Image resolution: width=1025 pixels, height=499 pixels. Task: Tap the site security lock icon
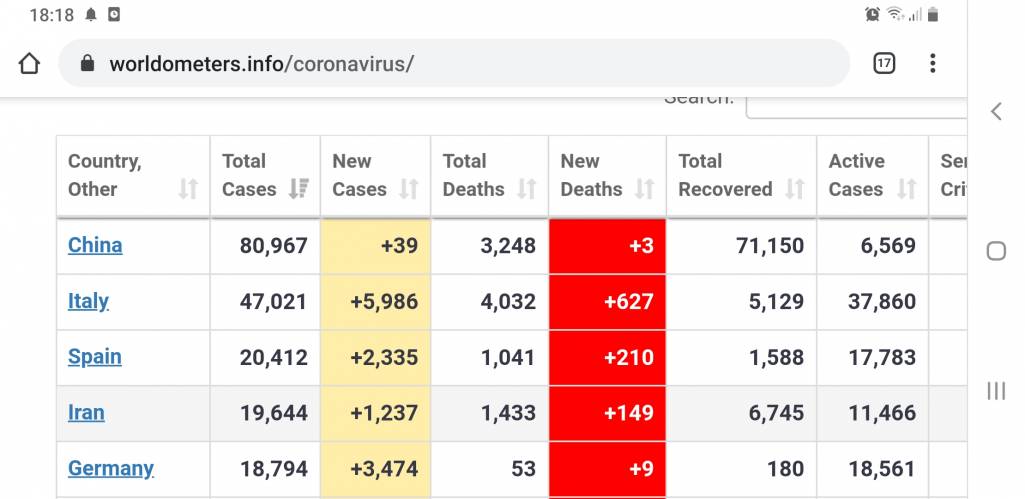click(x=87, y=64)
